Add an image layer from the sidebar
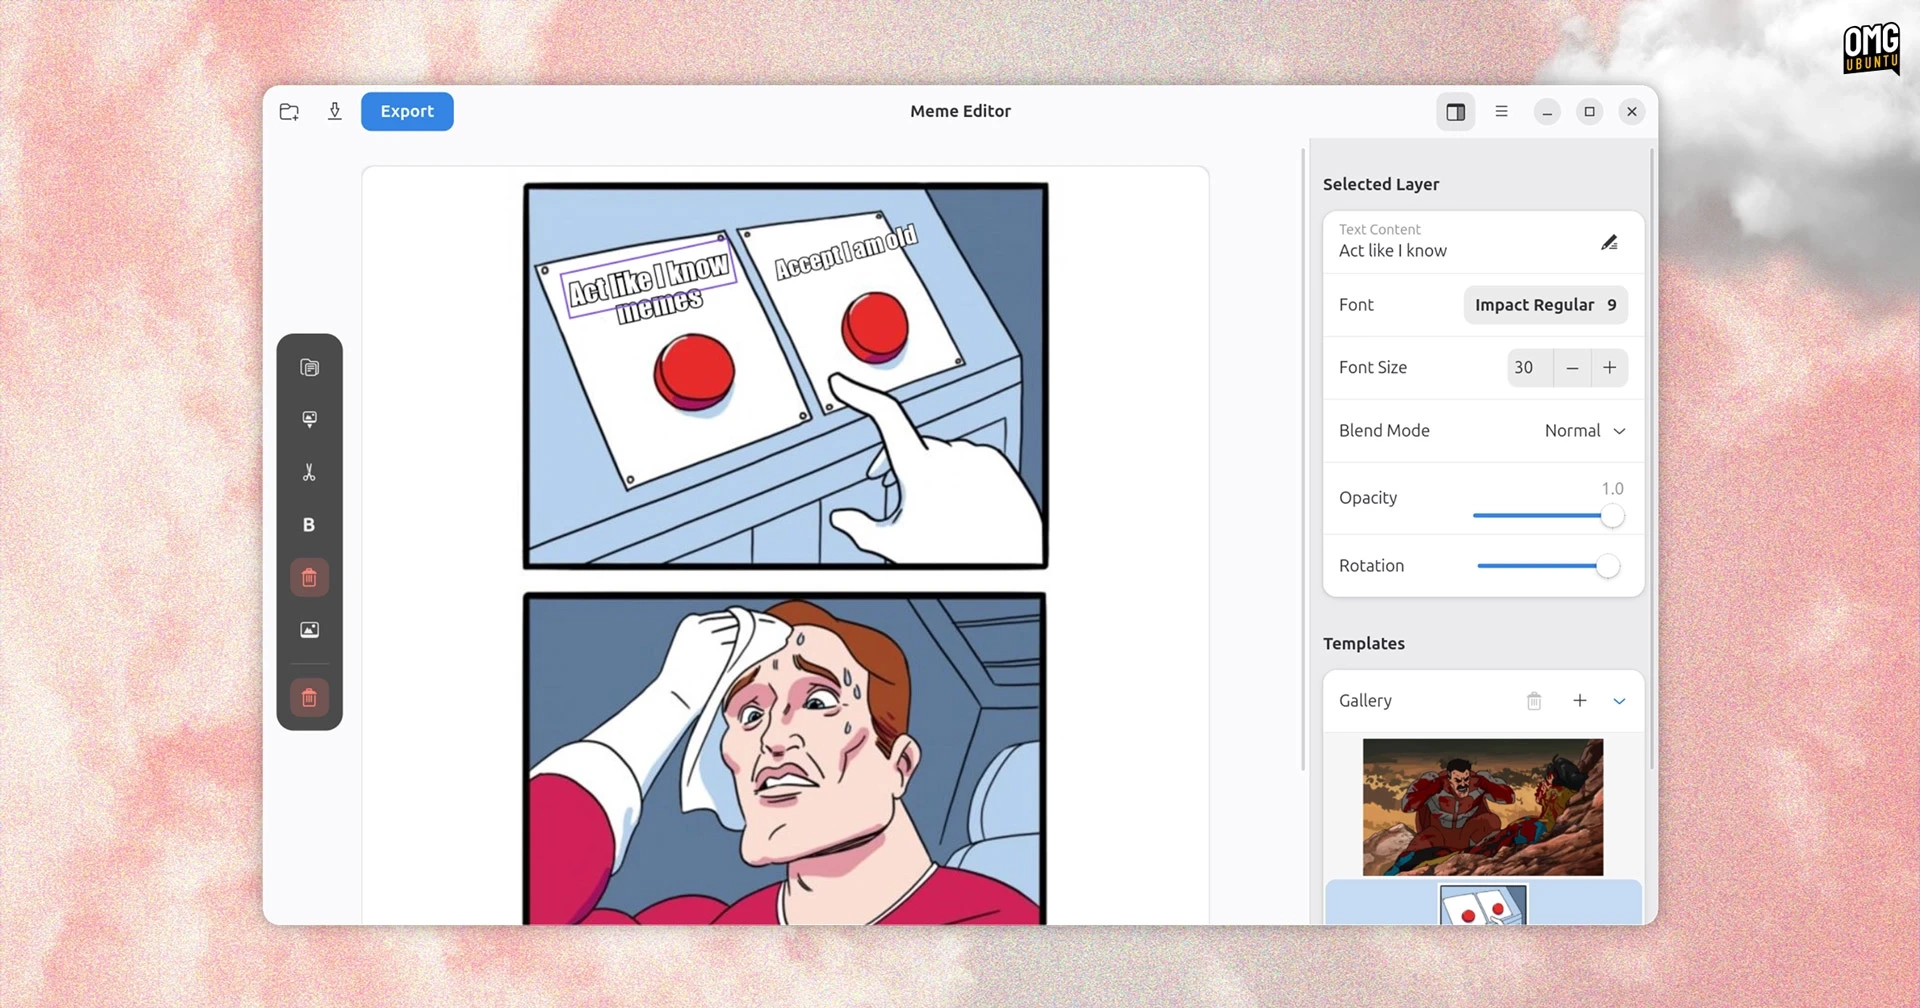The image size is (1920, 1008). [x=309, y=630]
